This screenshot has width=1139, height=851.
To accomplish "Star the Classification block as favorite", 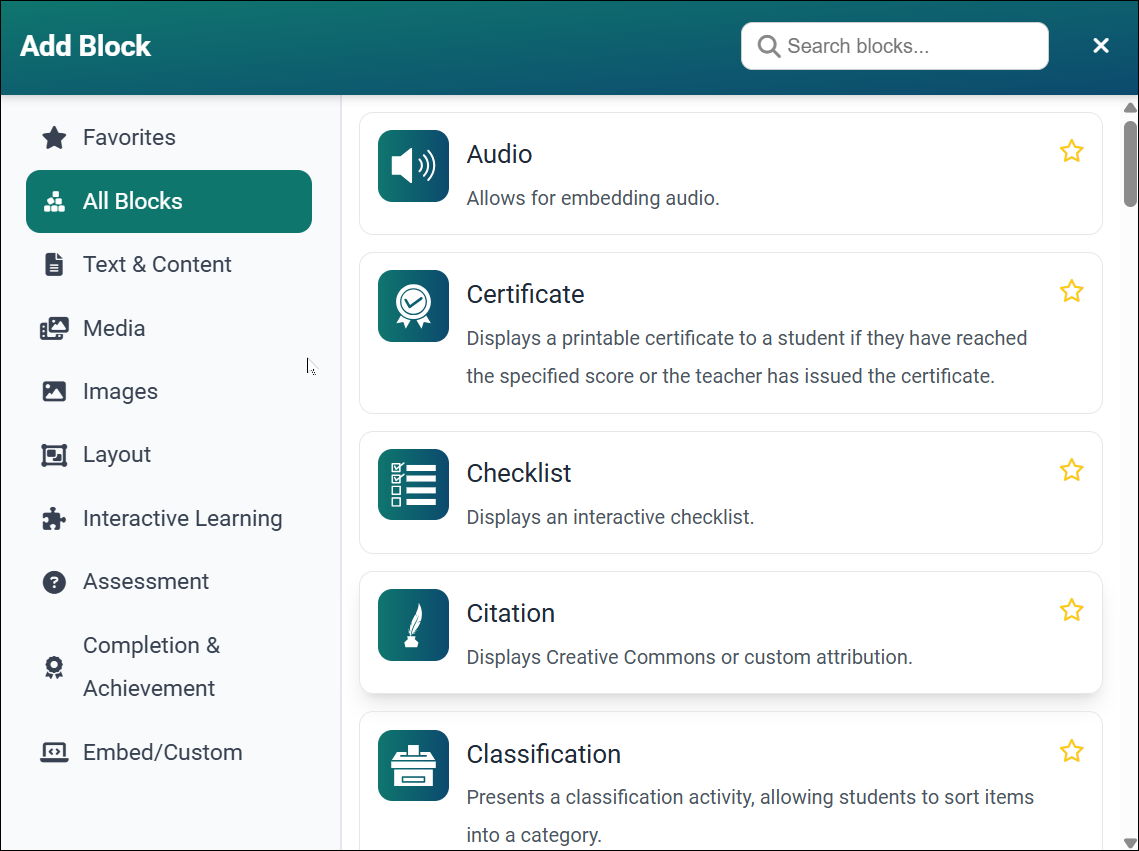I will tap(1071, 751).
